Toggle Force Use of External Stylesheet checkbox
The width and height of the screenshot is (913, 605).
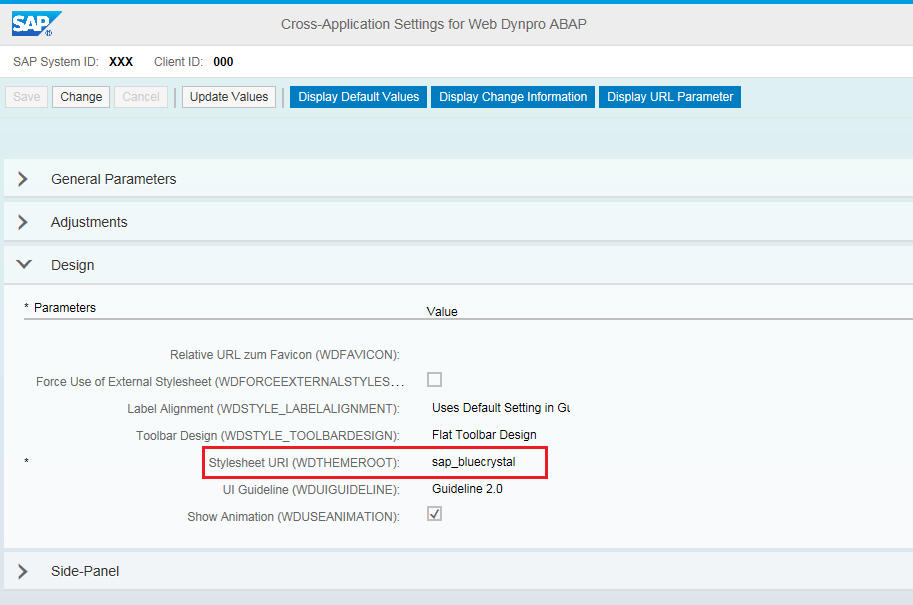434,380
